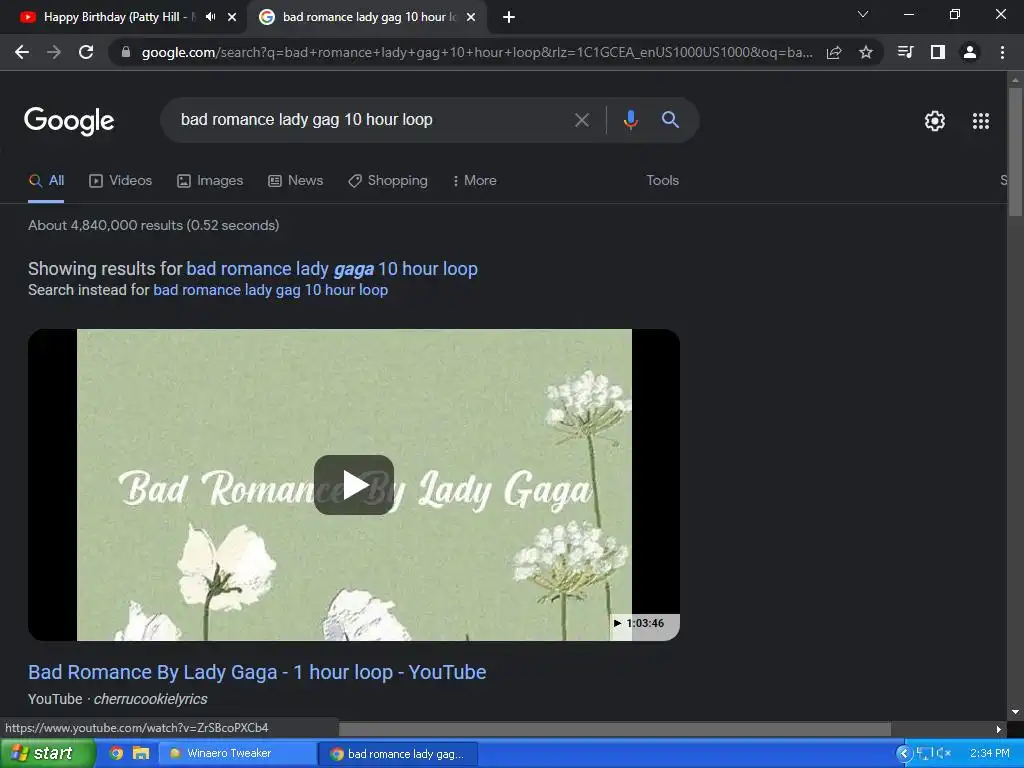Open Google quick settings gear
The height and width of the screenshot is (768, 1024).
coord(935,121)
